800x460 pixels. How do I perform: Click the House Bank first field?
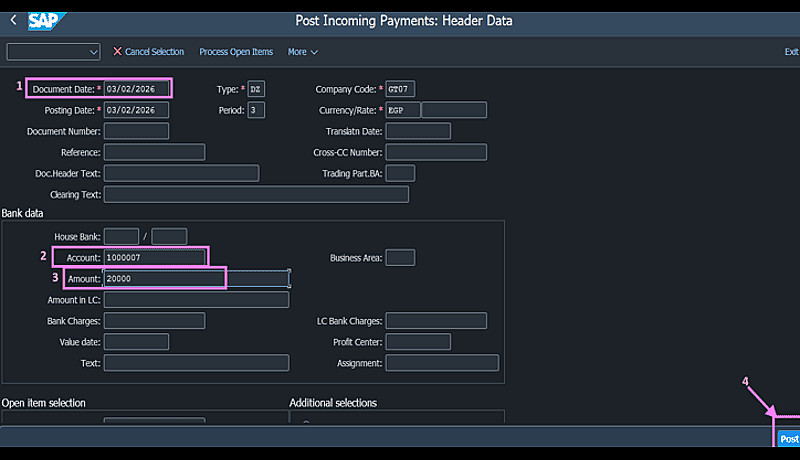point(121,237)
